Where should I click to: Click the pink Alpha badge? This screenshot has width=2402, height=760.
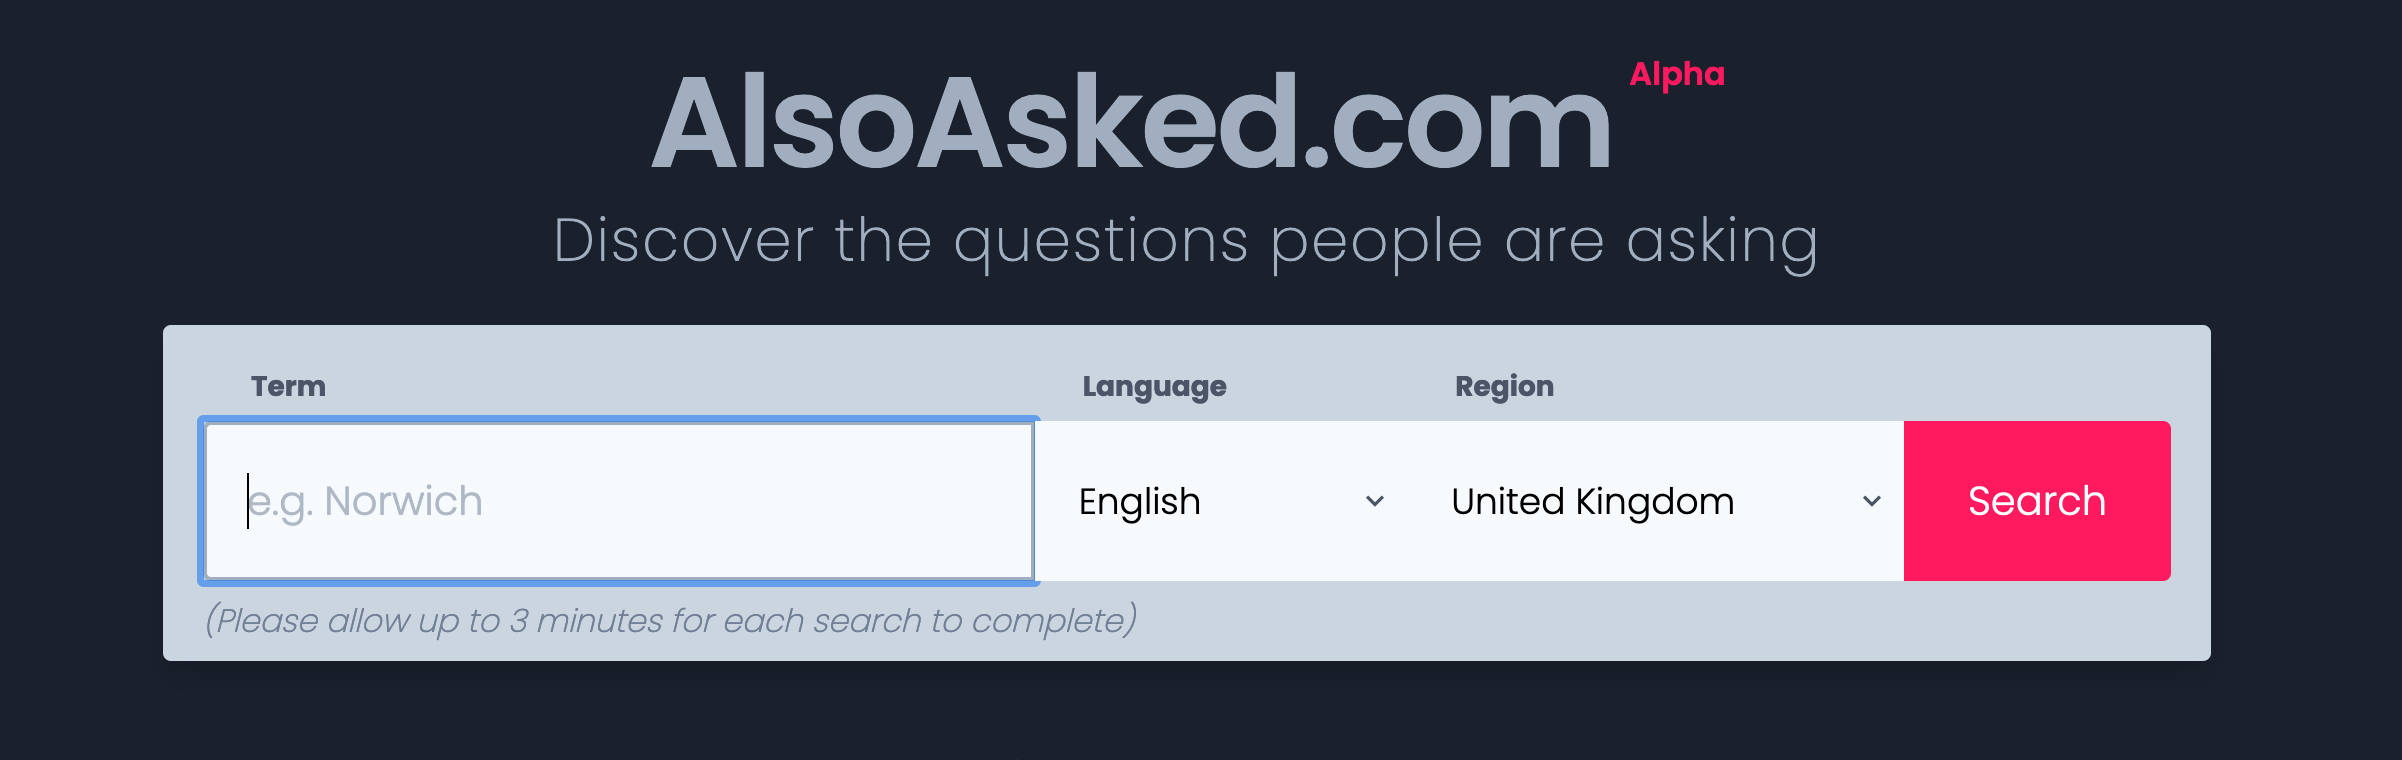tap(1677, 75)
